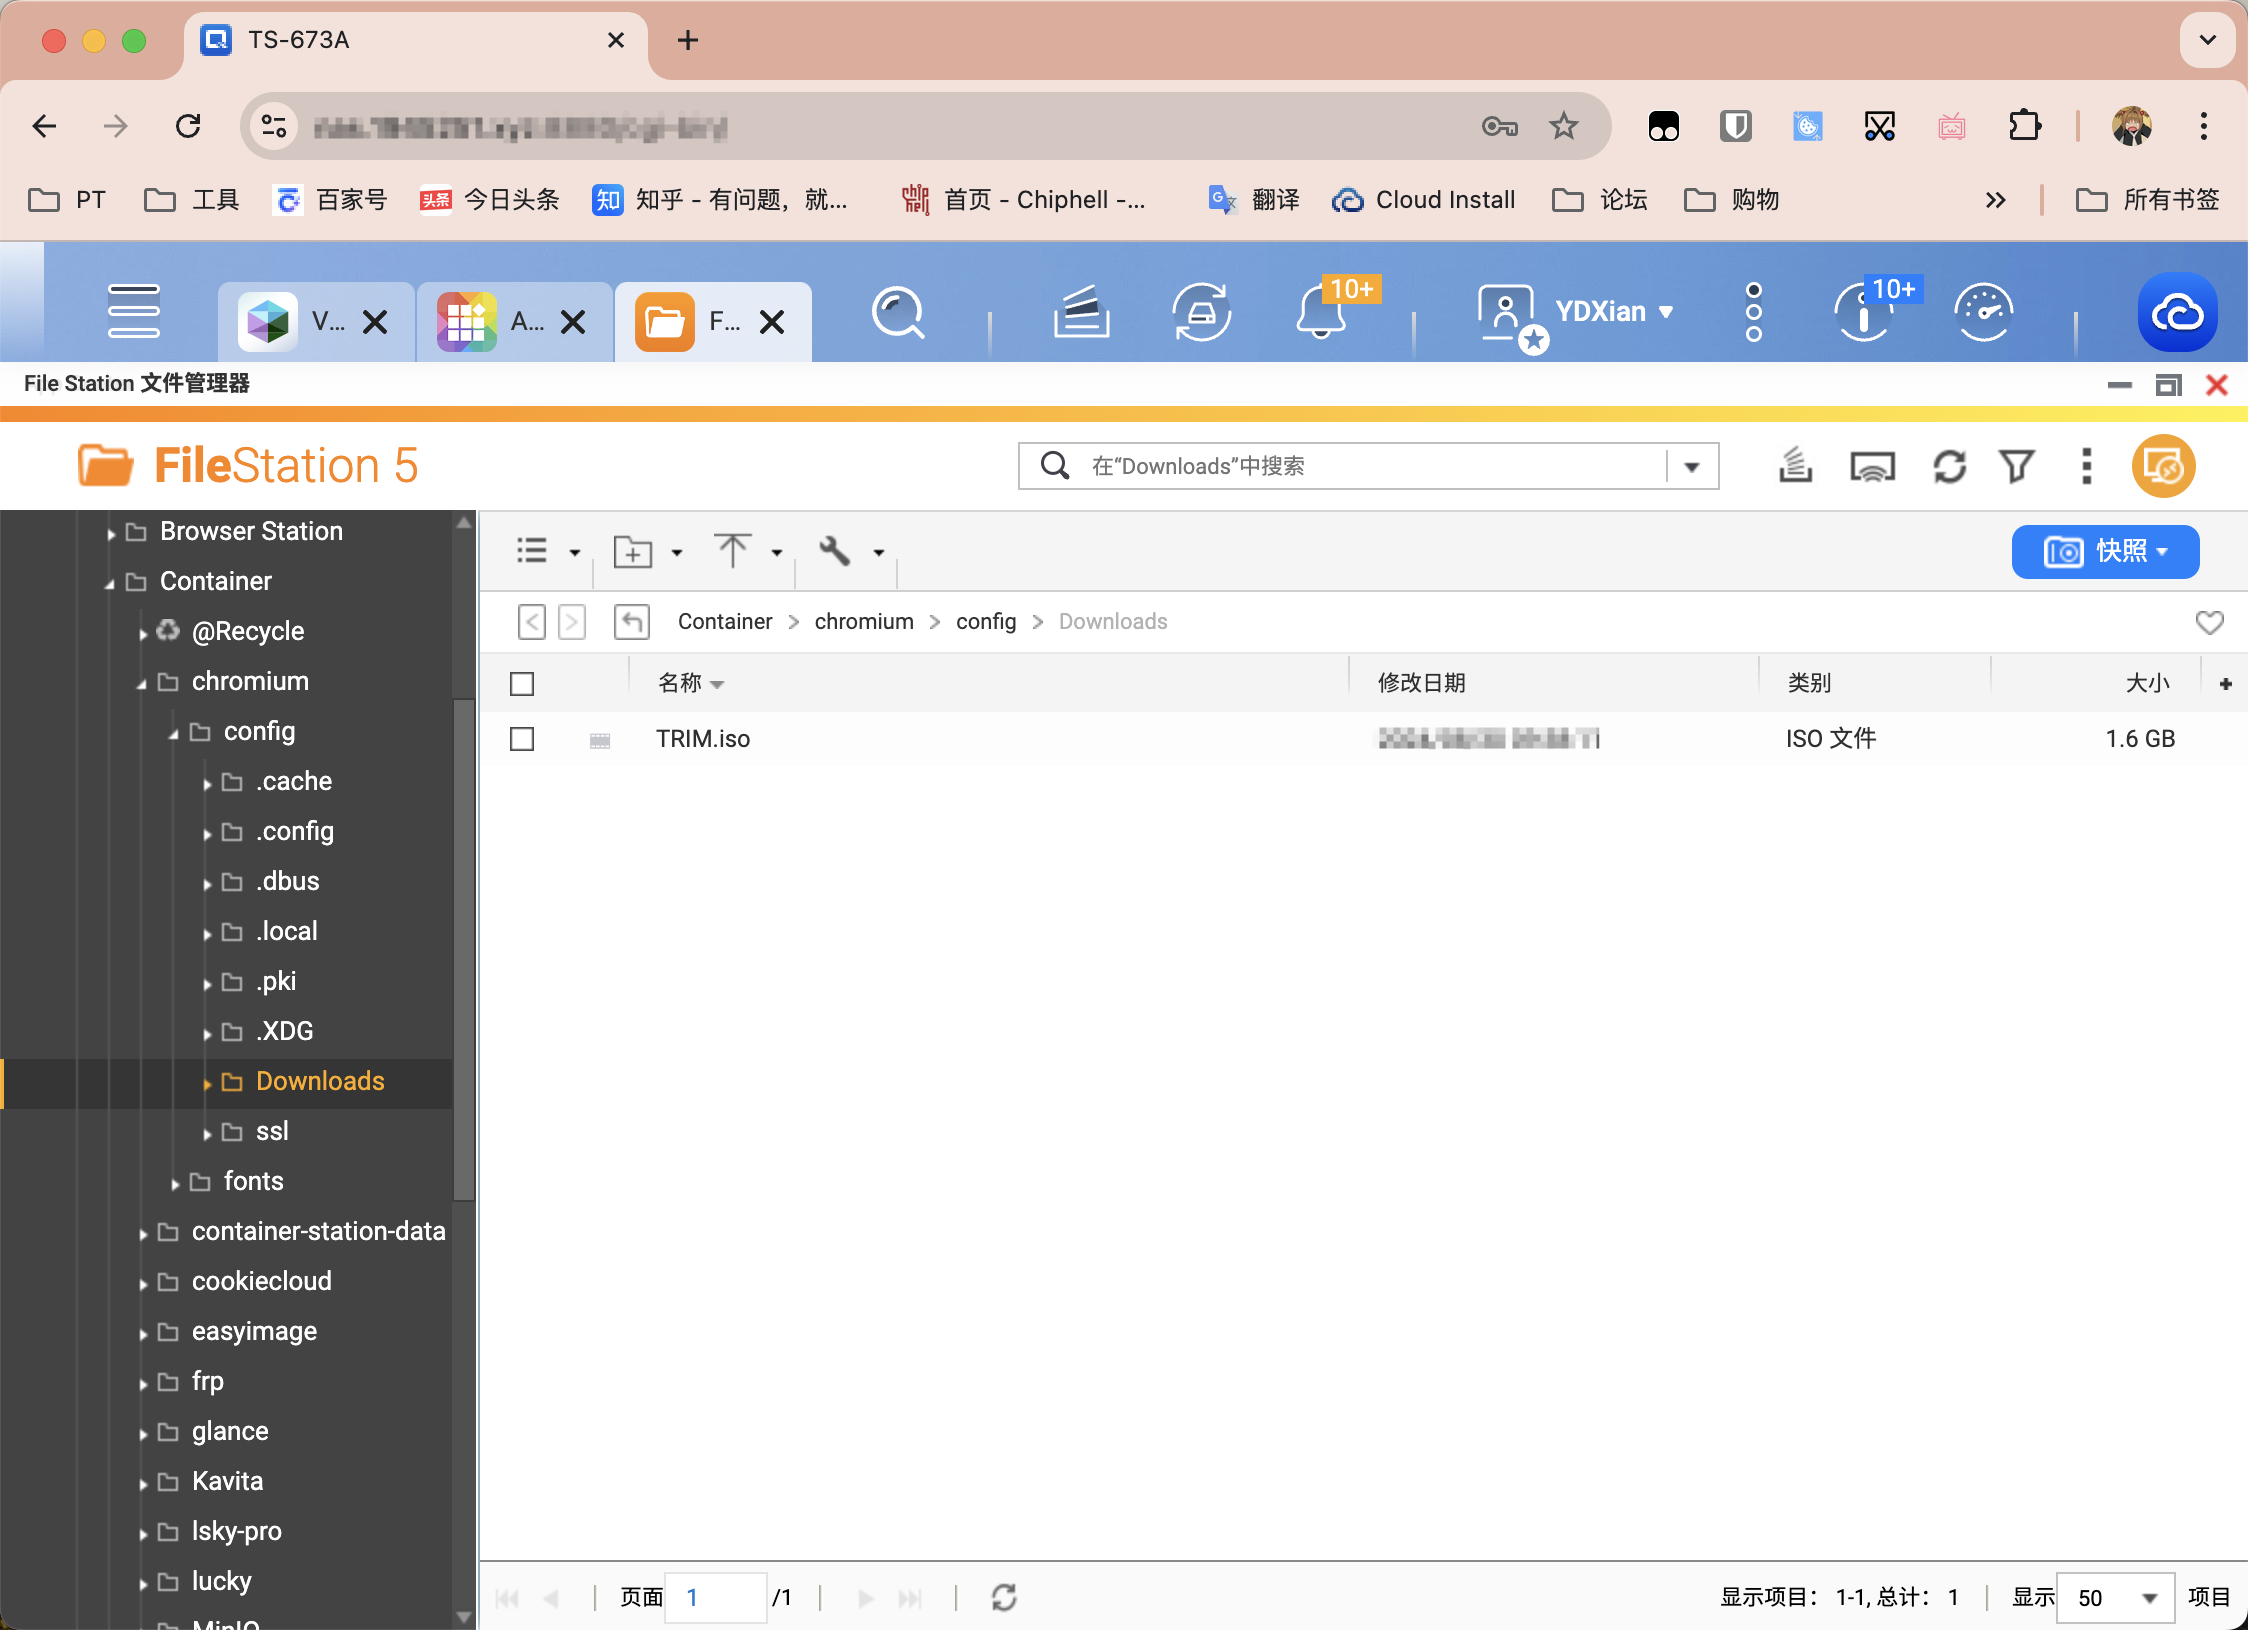Expand the Browser Station tree node
Image resolution: width=2248 pixels, height=1630 pixels.
(x=110, y=533)
